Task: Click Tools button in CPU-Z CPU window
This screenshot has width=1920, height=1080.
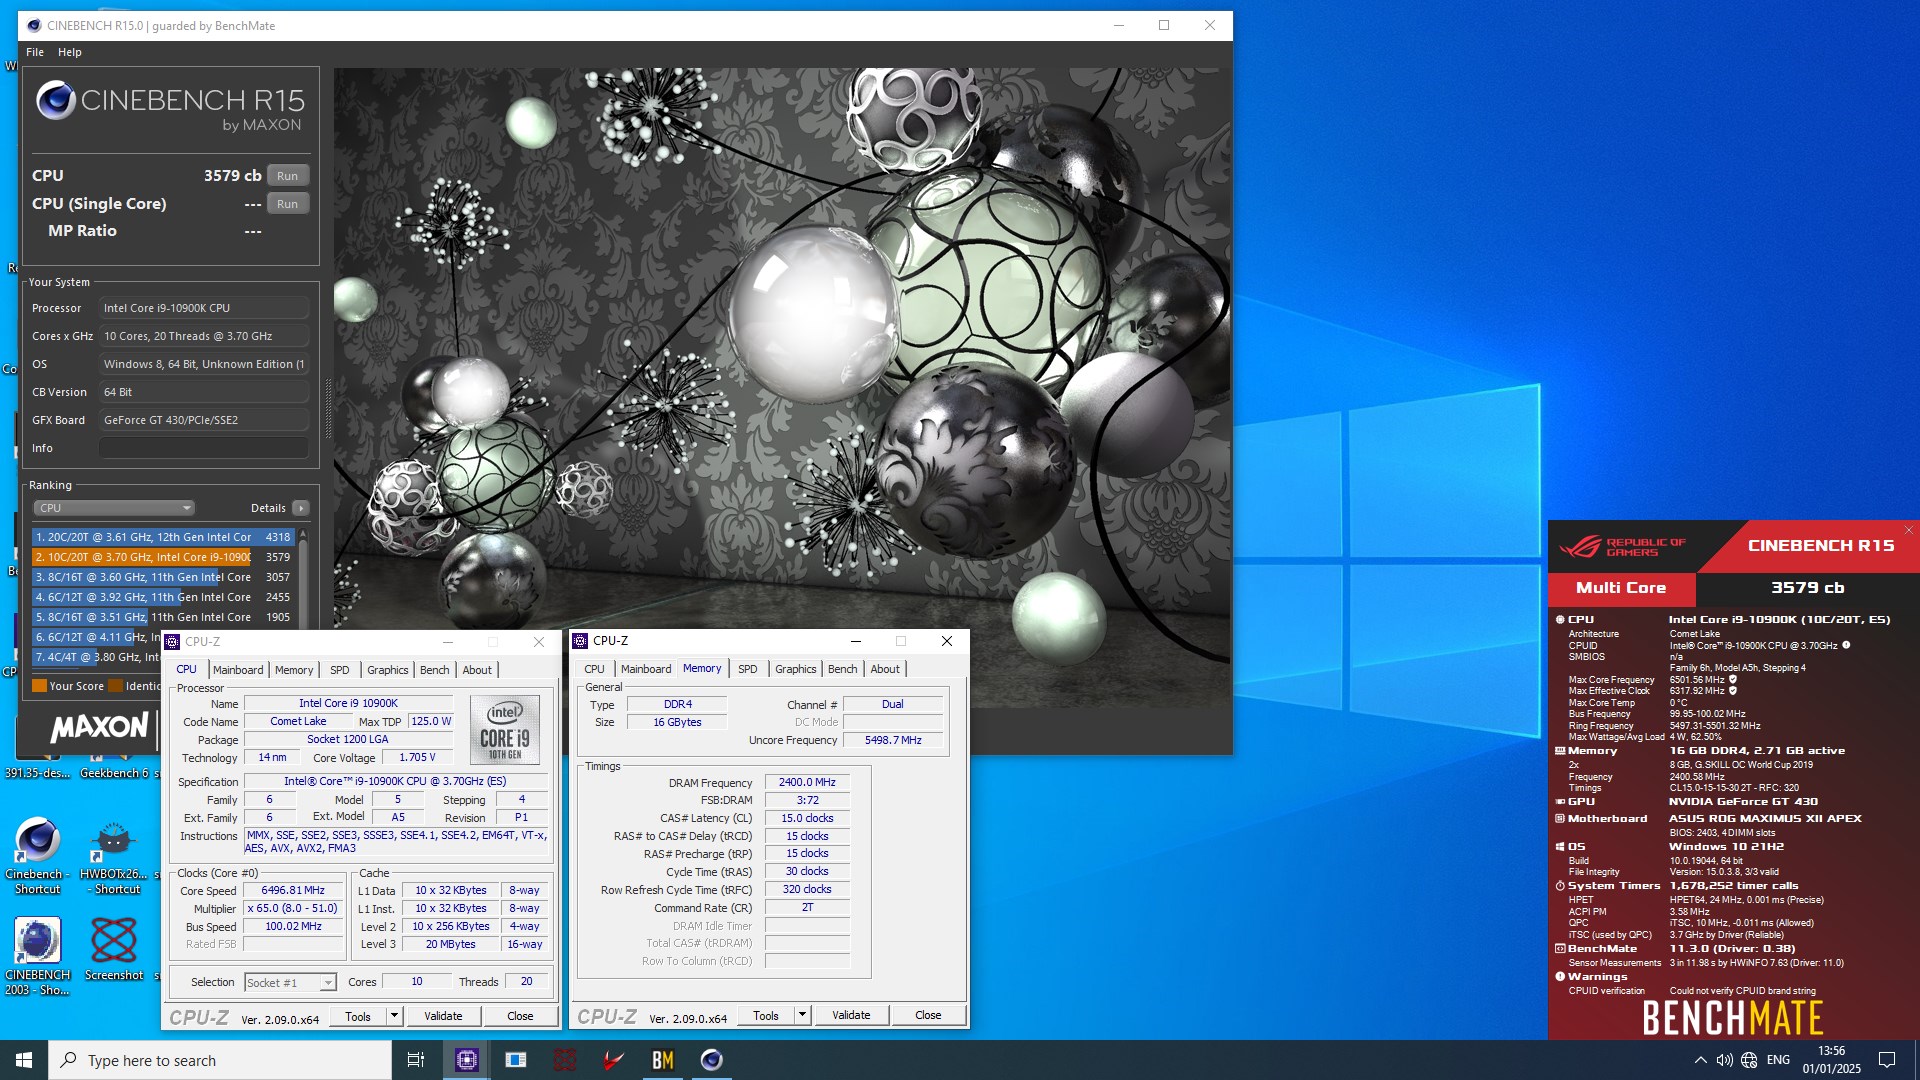Action: (358, 1016)
